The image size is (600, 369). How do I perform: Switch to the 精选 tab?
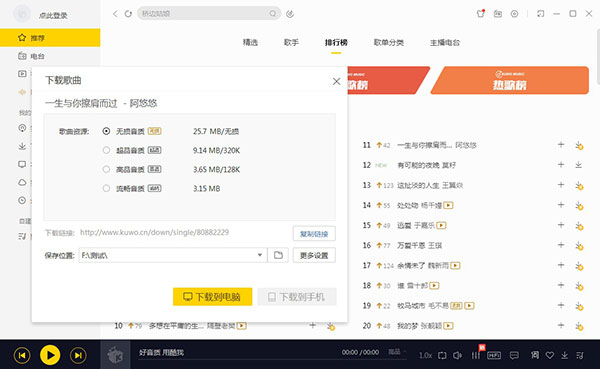(x=250, y=42)
